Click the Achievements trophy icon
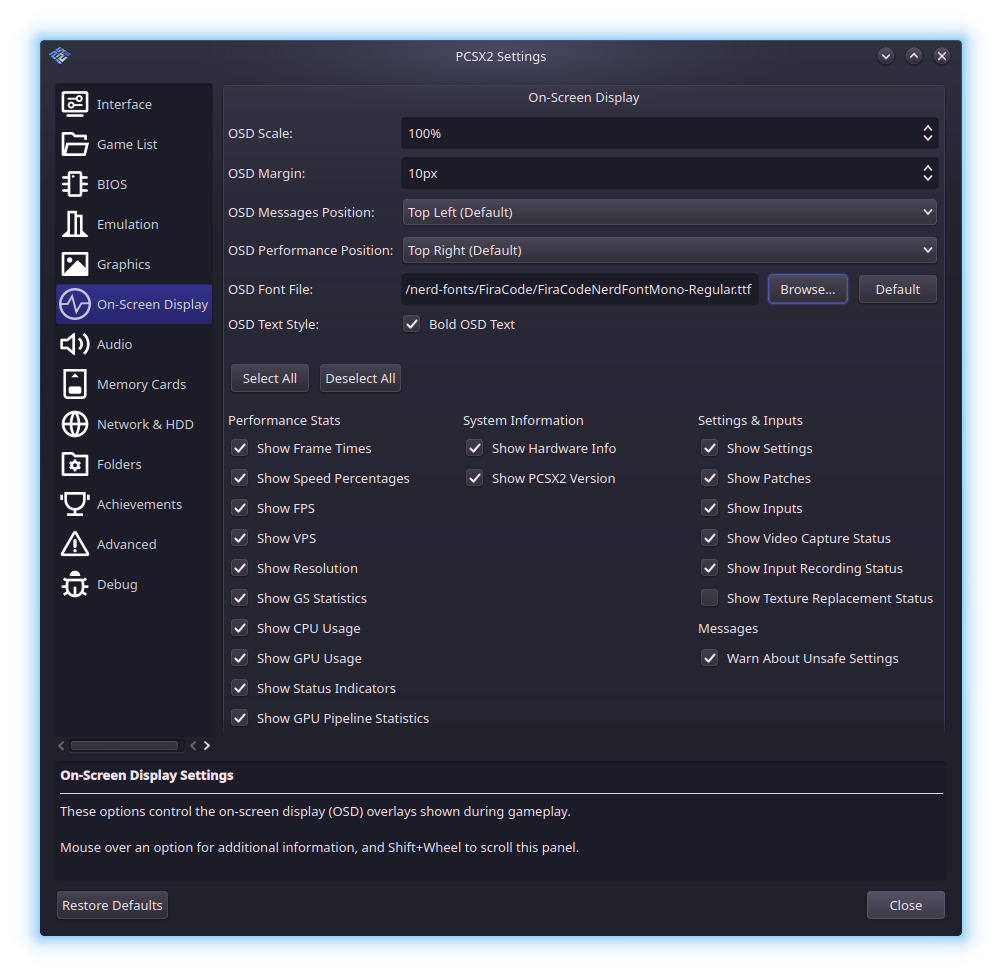Screen dimensions: 1002x976 [x=75, y=504]
